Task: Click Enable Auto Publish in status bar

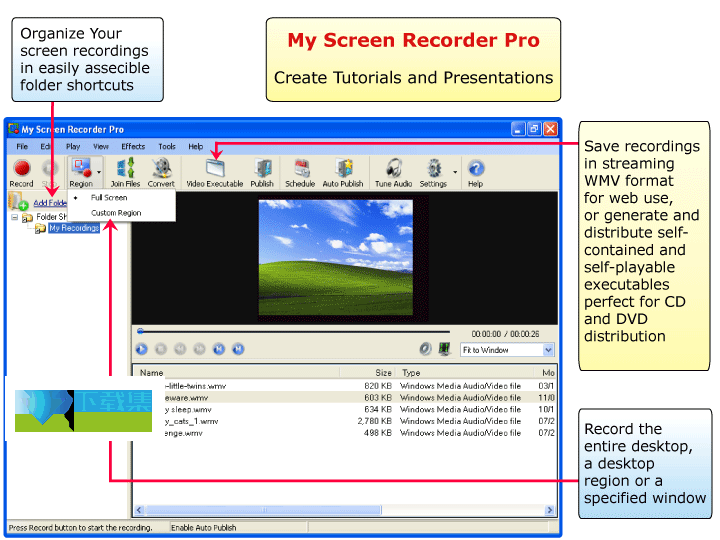Action: [203, 528]
